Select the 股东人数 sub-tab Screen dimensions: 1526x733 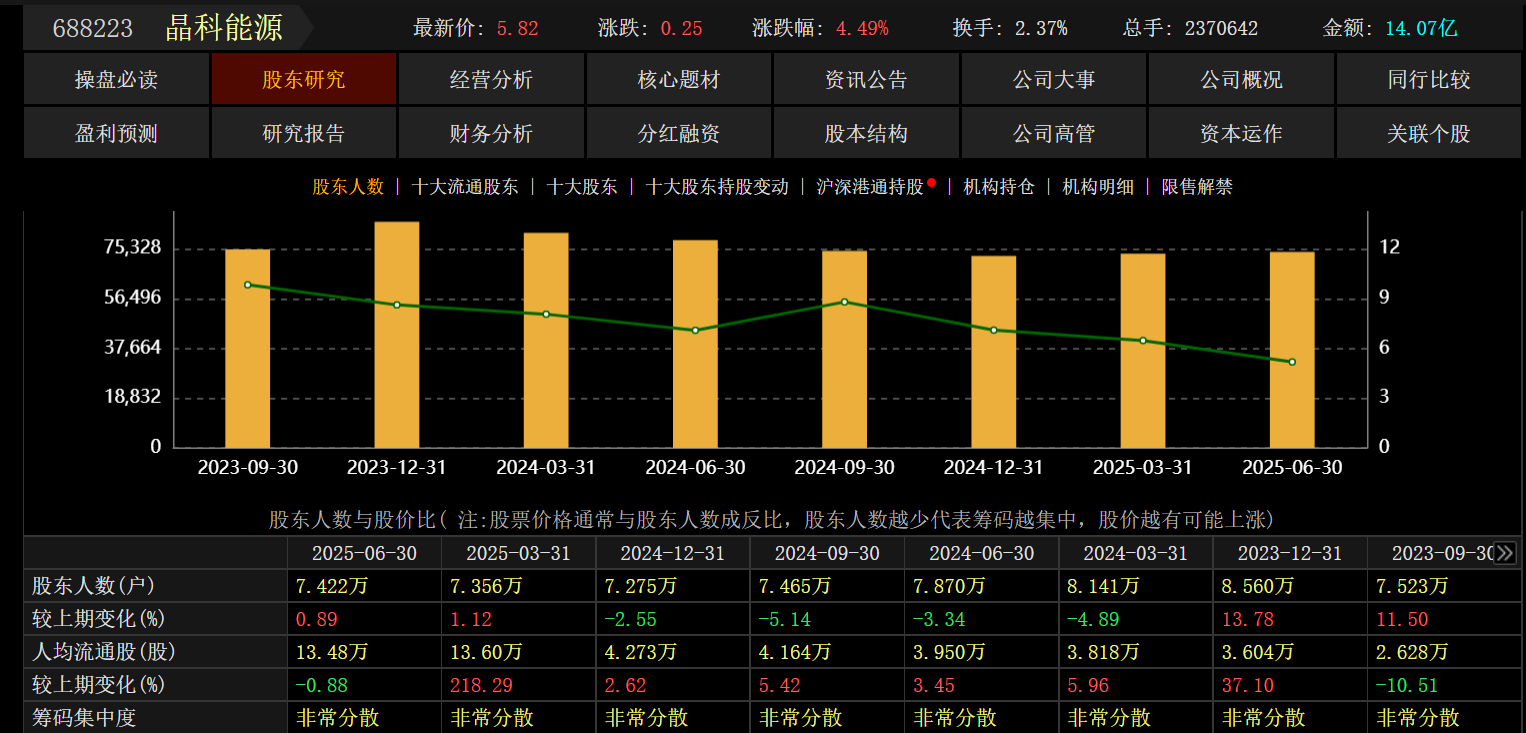348,187
